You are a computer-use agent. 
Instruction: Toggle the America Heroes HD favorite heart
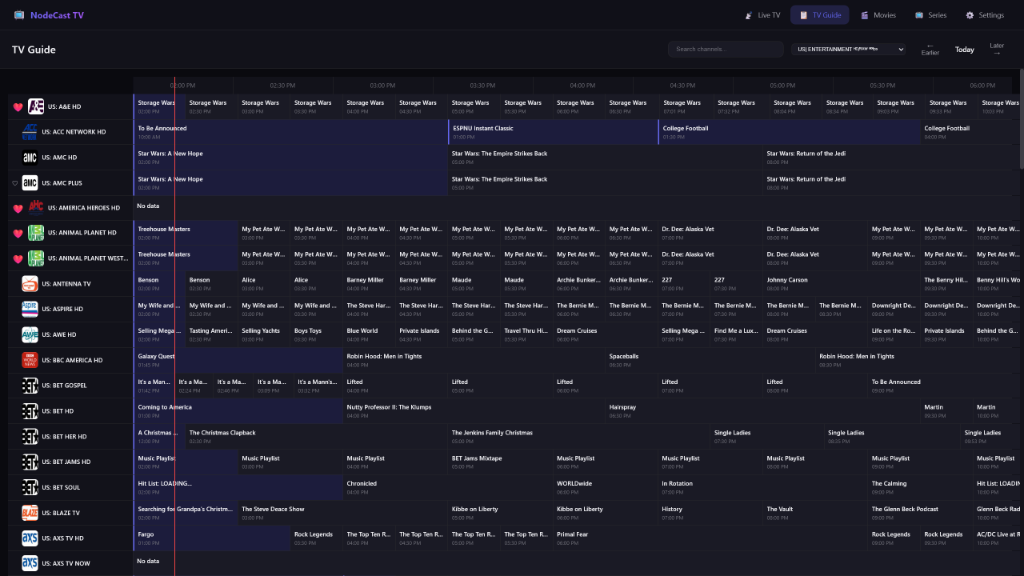pyautogui.click(x=18, y=208)
